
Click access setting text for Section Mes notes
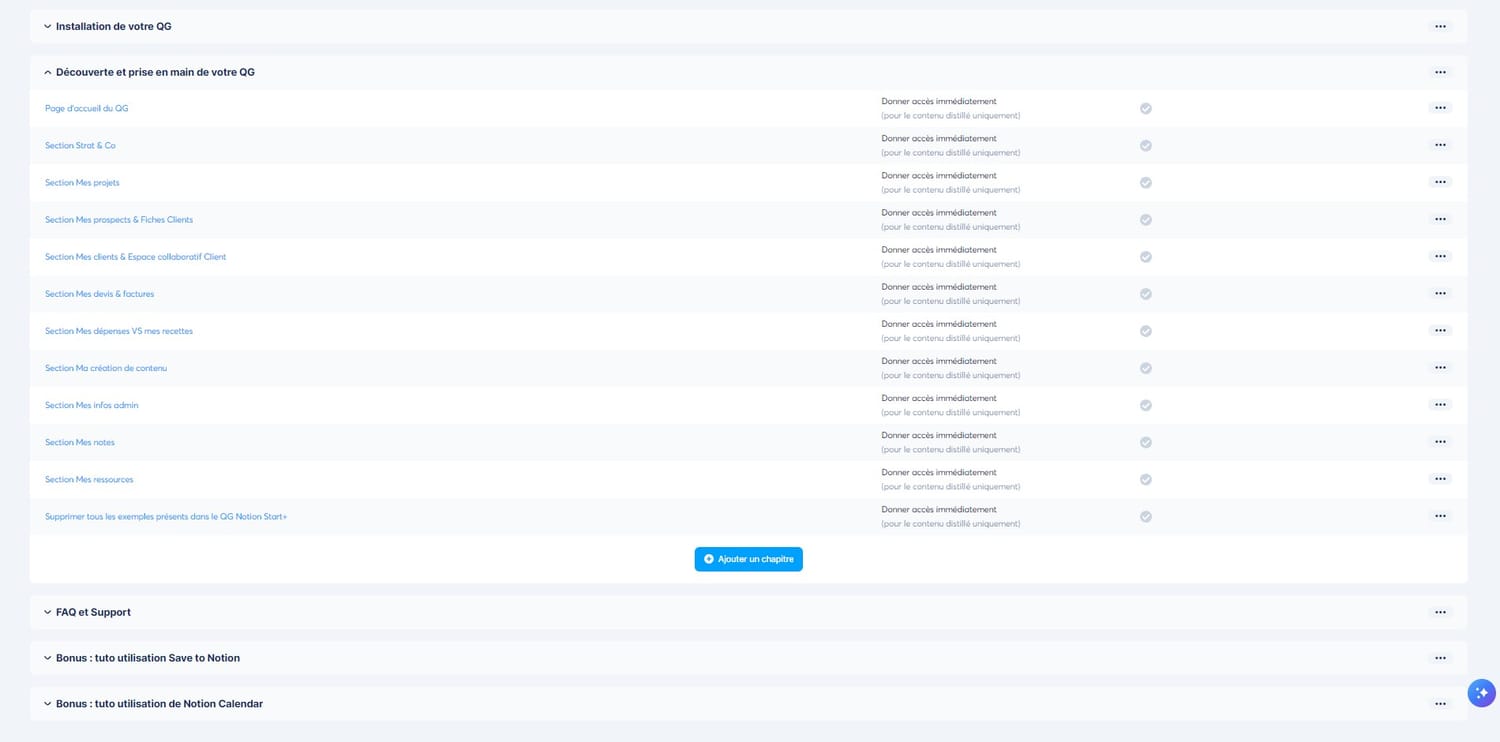pos(951,442)
